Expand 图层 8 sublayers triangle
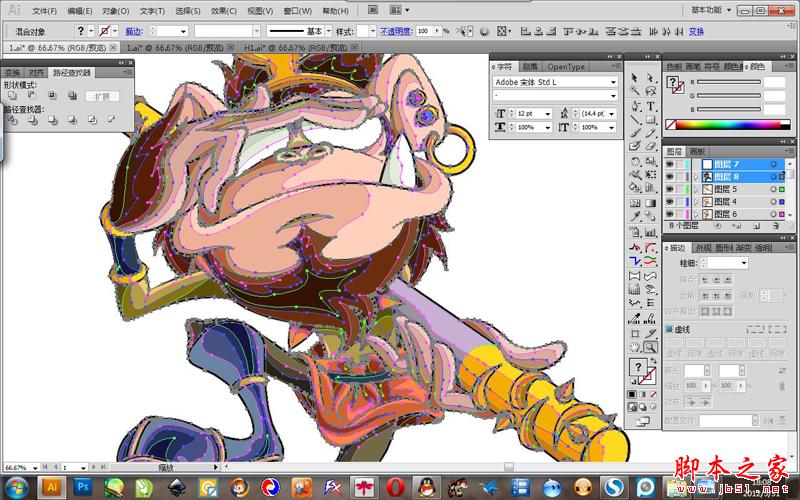 696,177
